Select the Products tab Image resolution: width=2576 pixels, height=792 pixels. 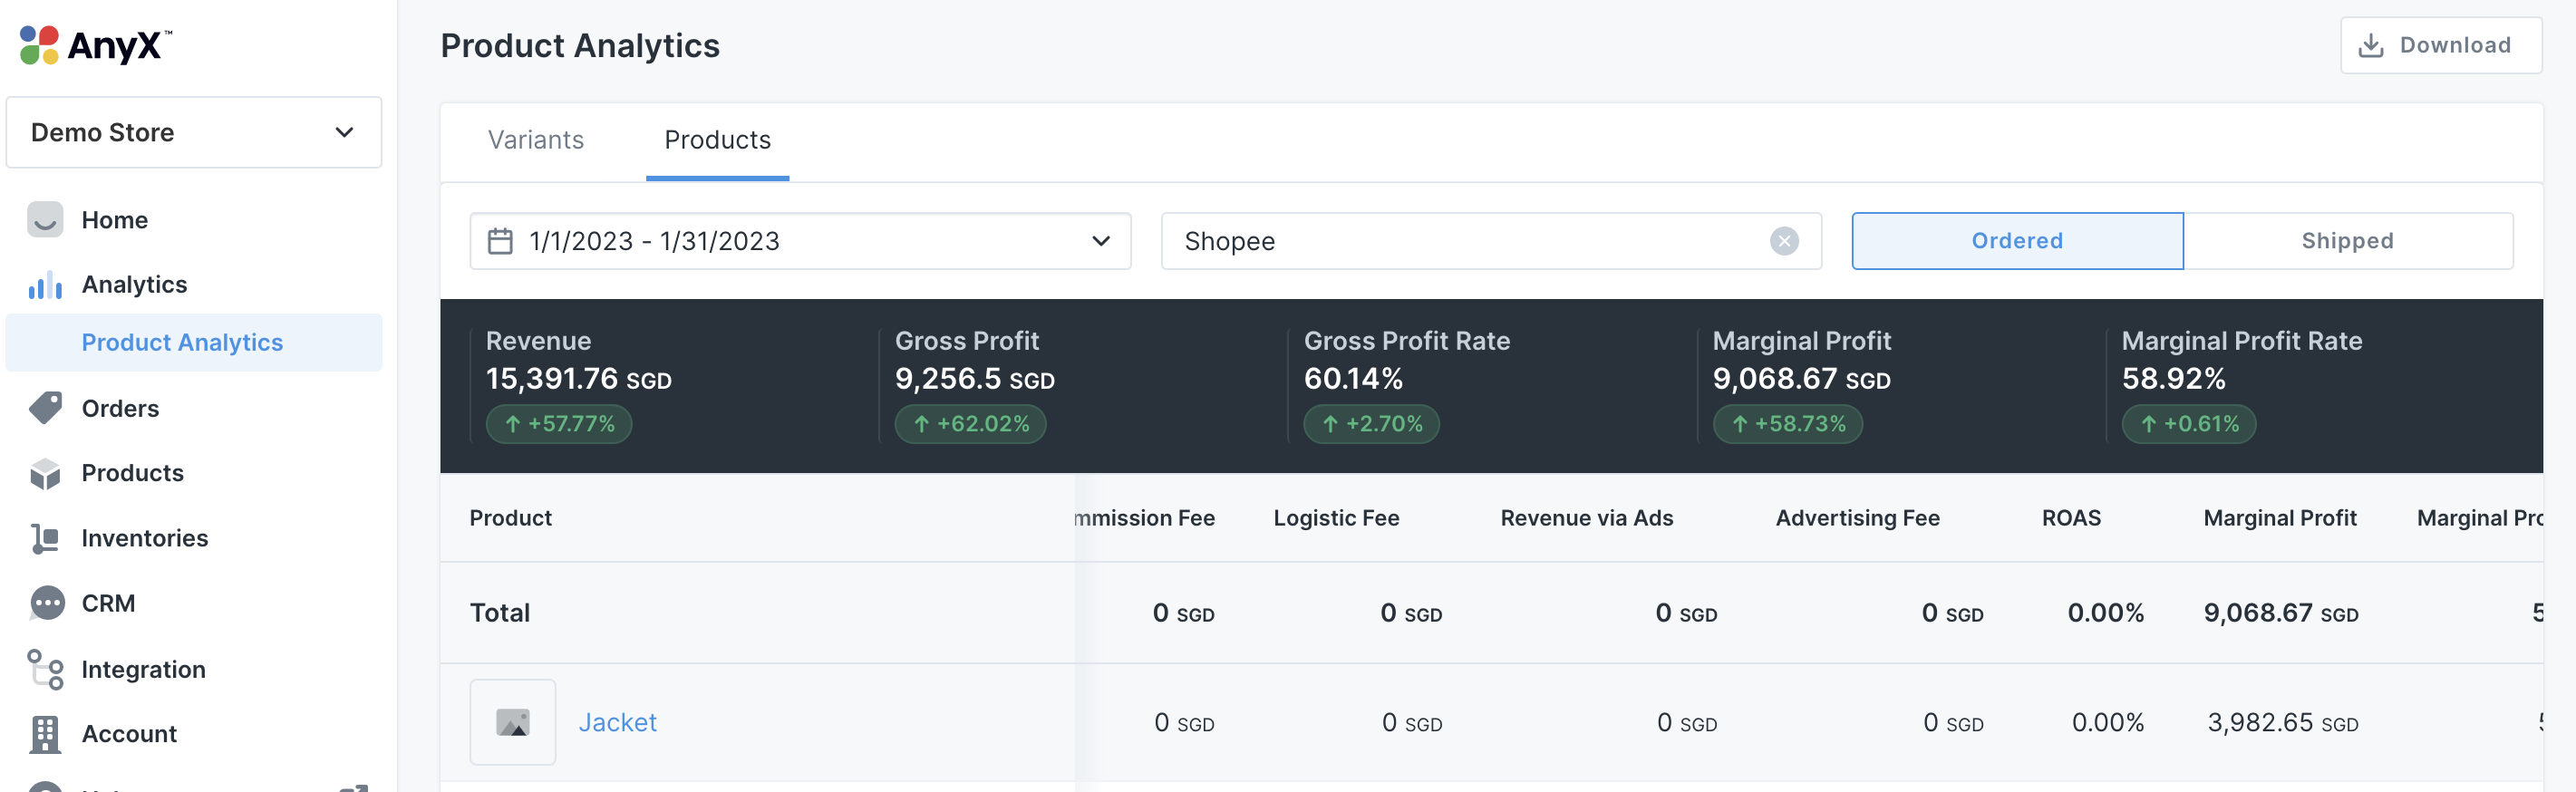[717, 140]
